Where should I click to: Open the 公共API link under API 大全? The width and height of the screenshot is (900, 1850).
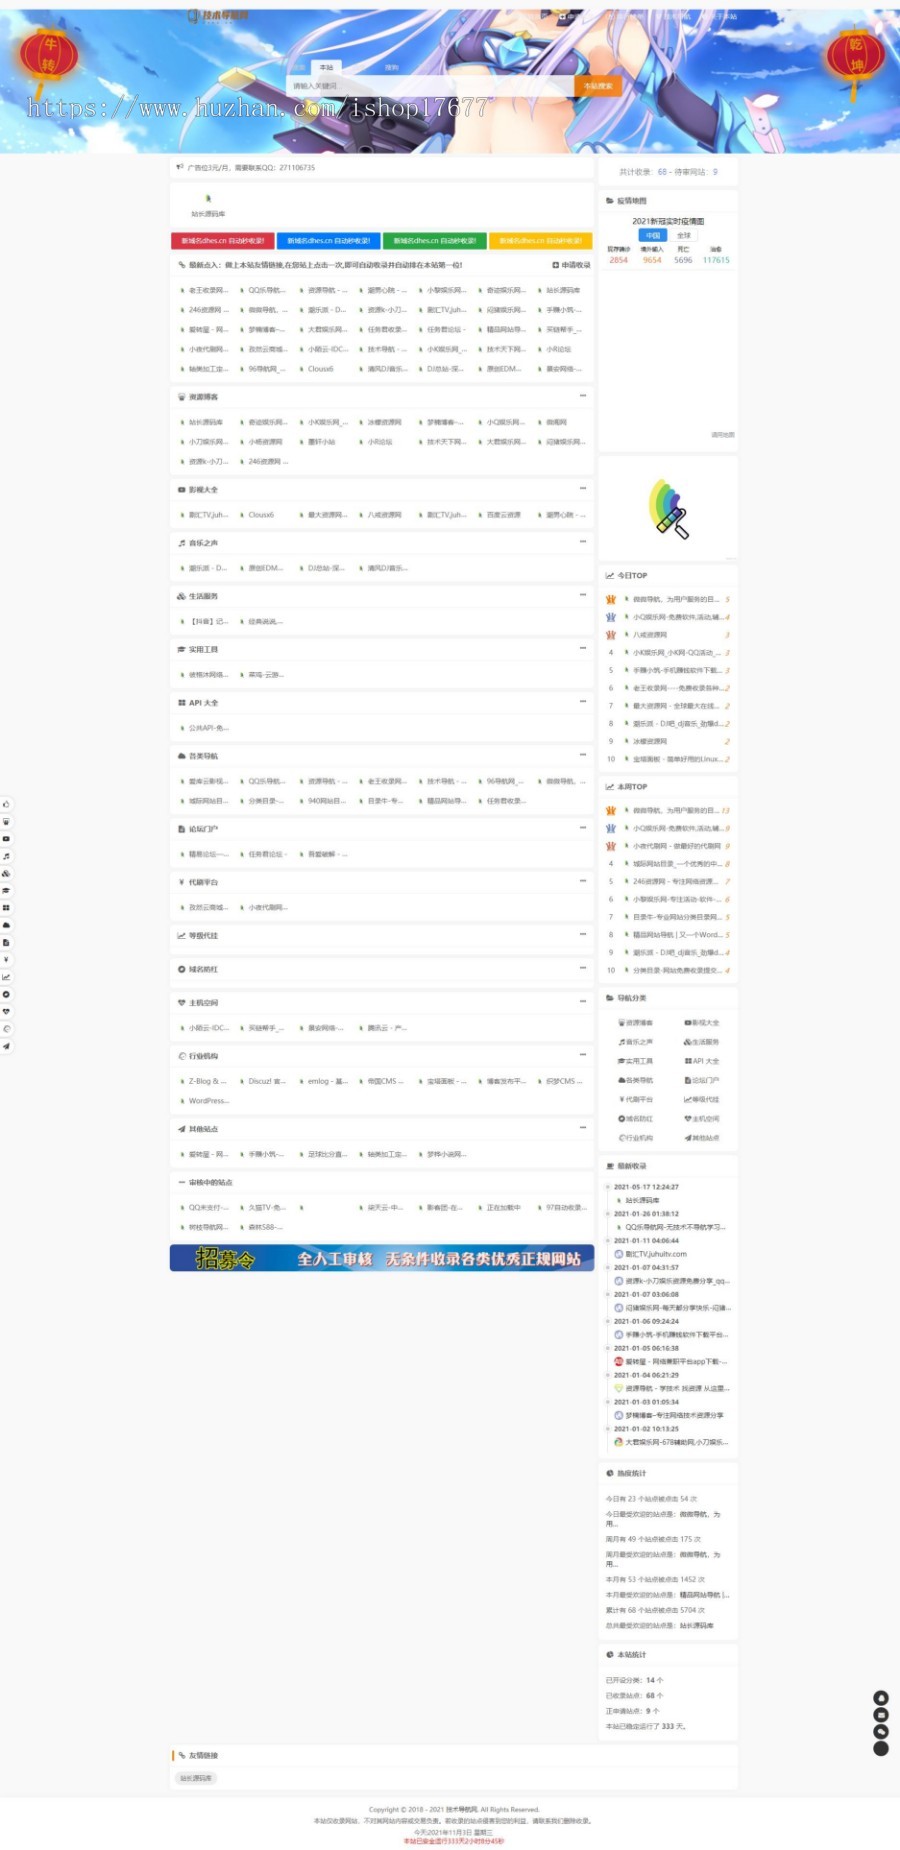click(209, 728)
